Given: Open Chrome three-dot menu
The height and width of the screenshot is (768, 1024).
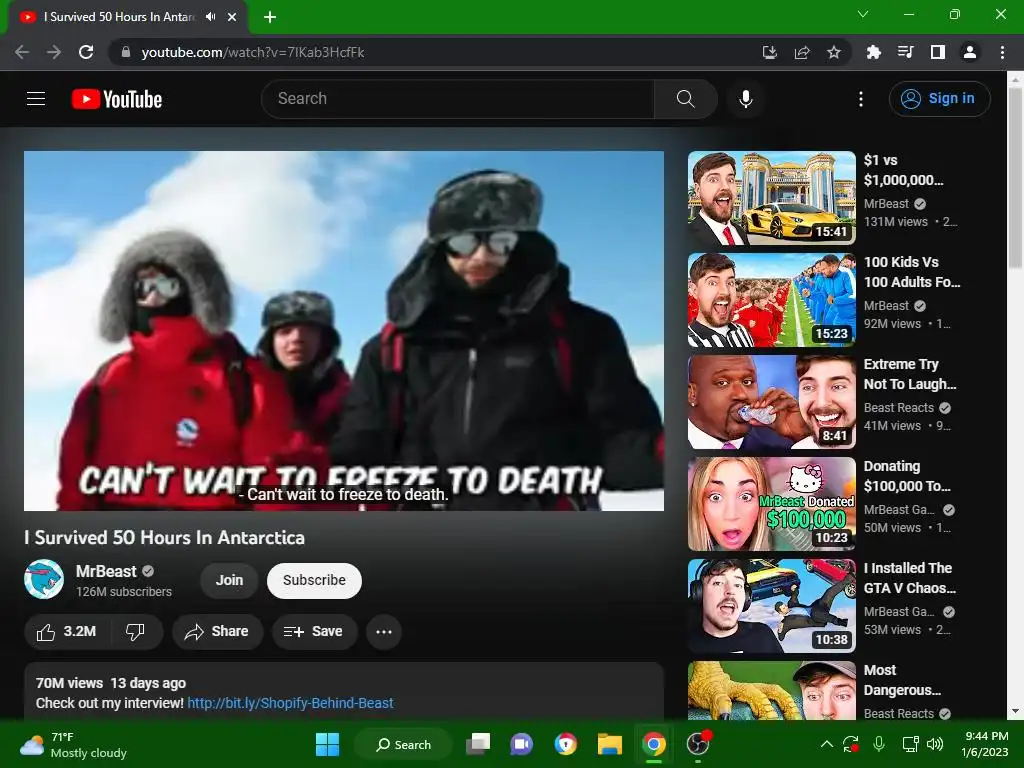Looking at the screenshot, I should click(1002, 52).
